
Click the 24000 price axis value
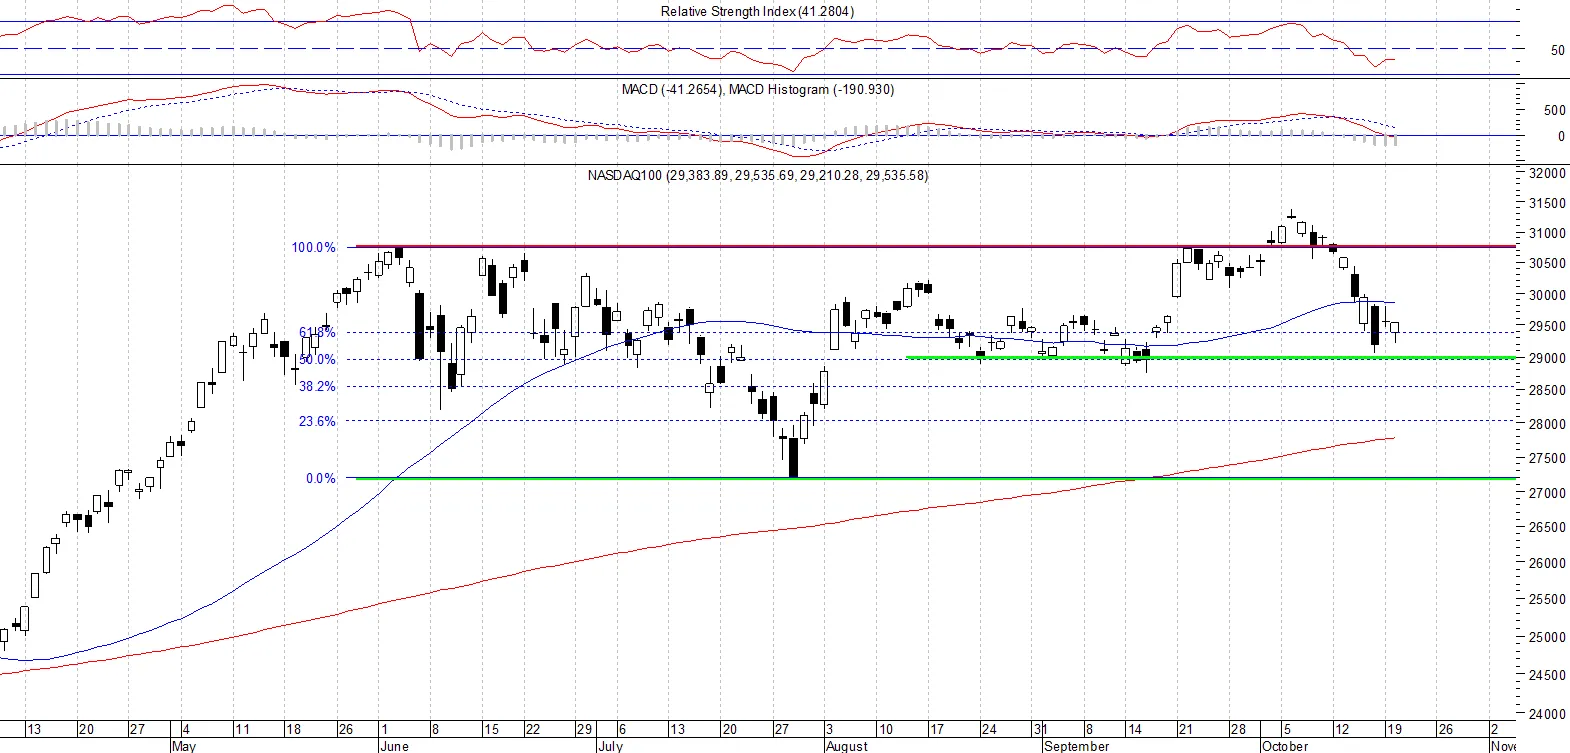coord(1547,715)
